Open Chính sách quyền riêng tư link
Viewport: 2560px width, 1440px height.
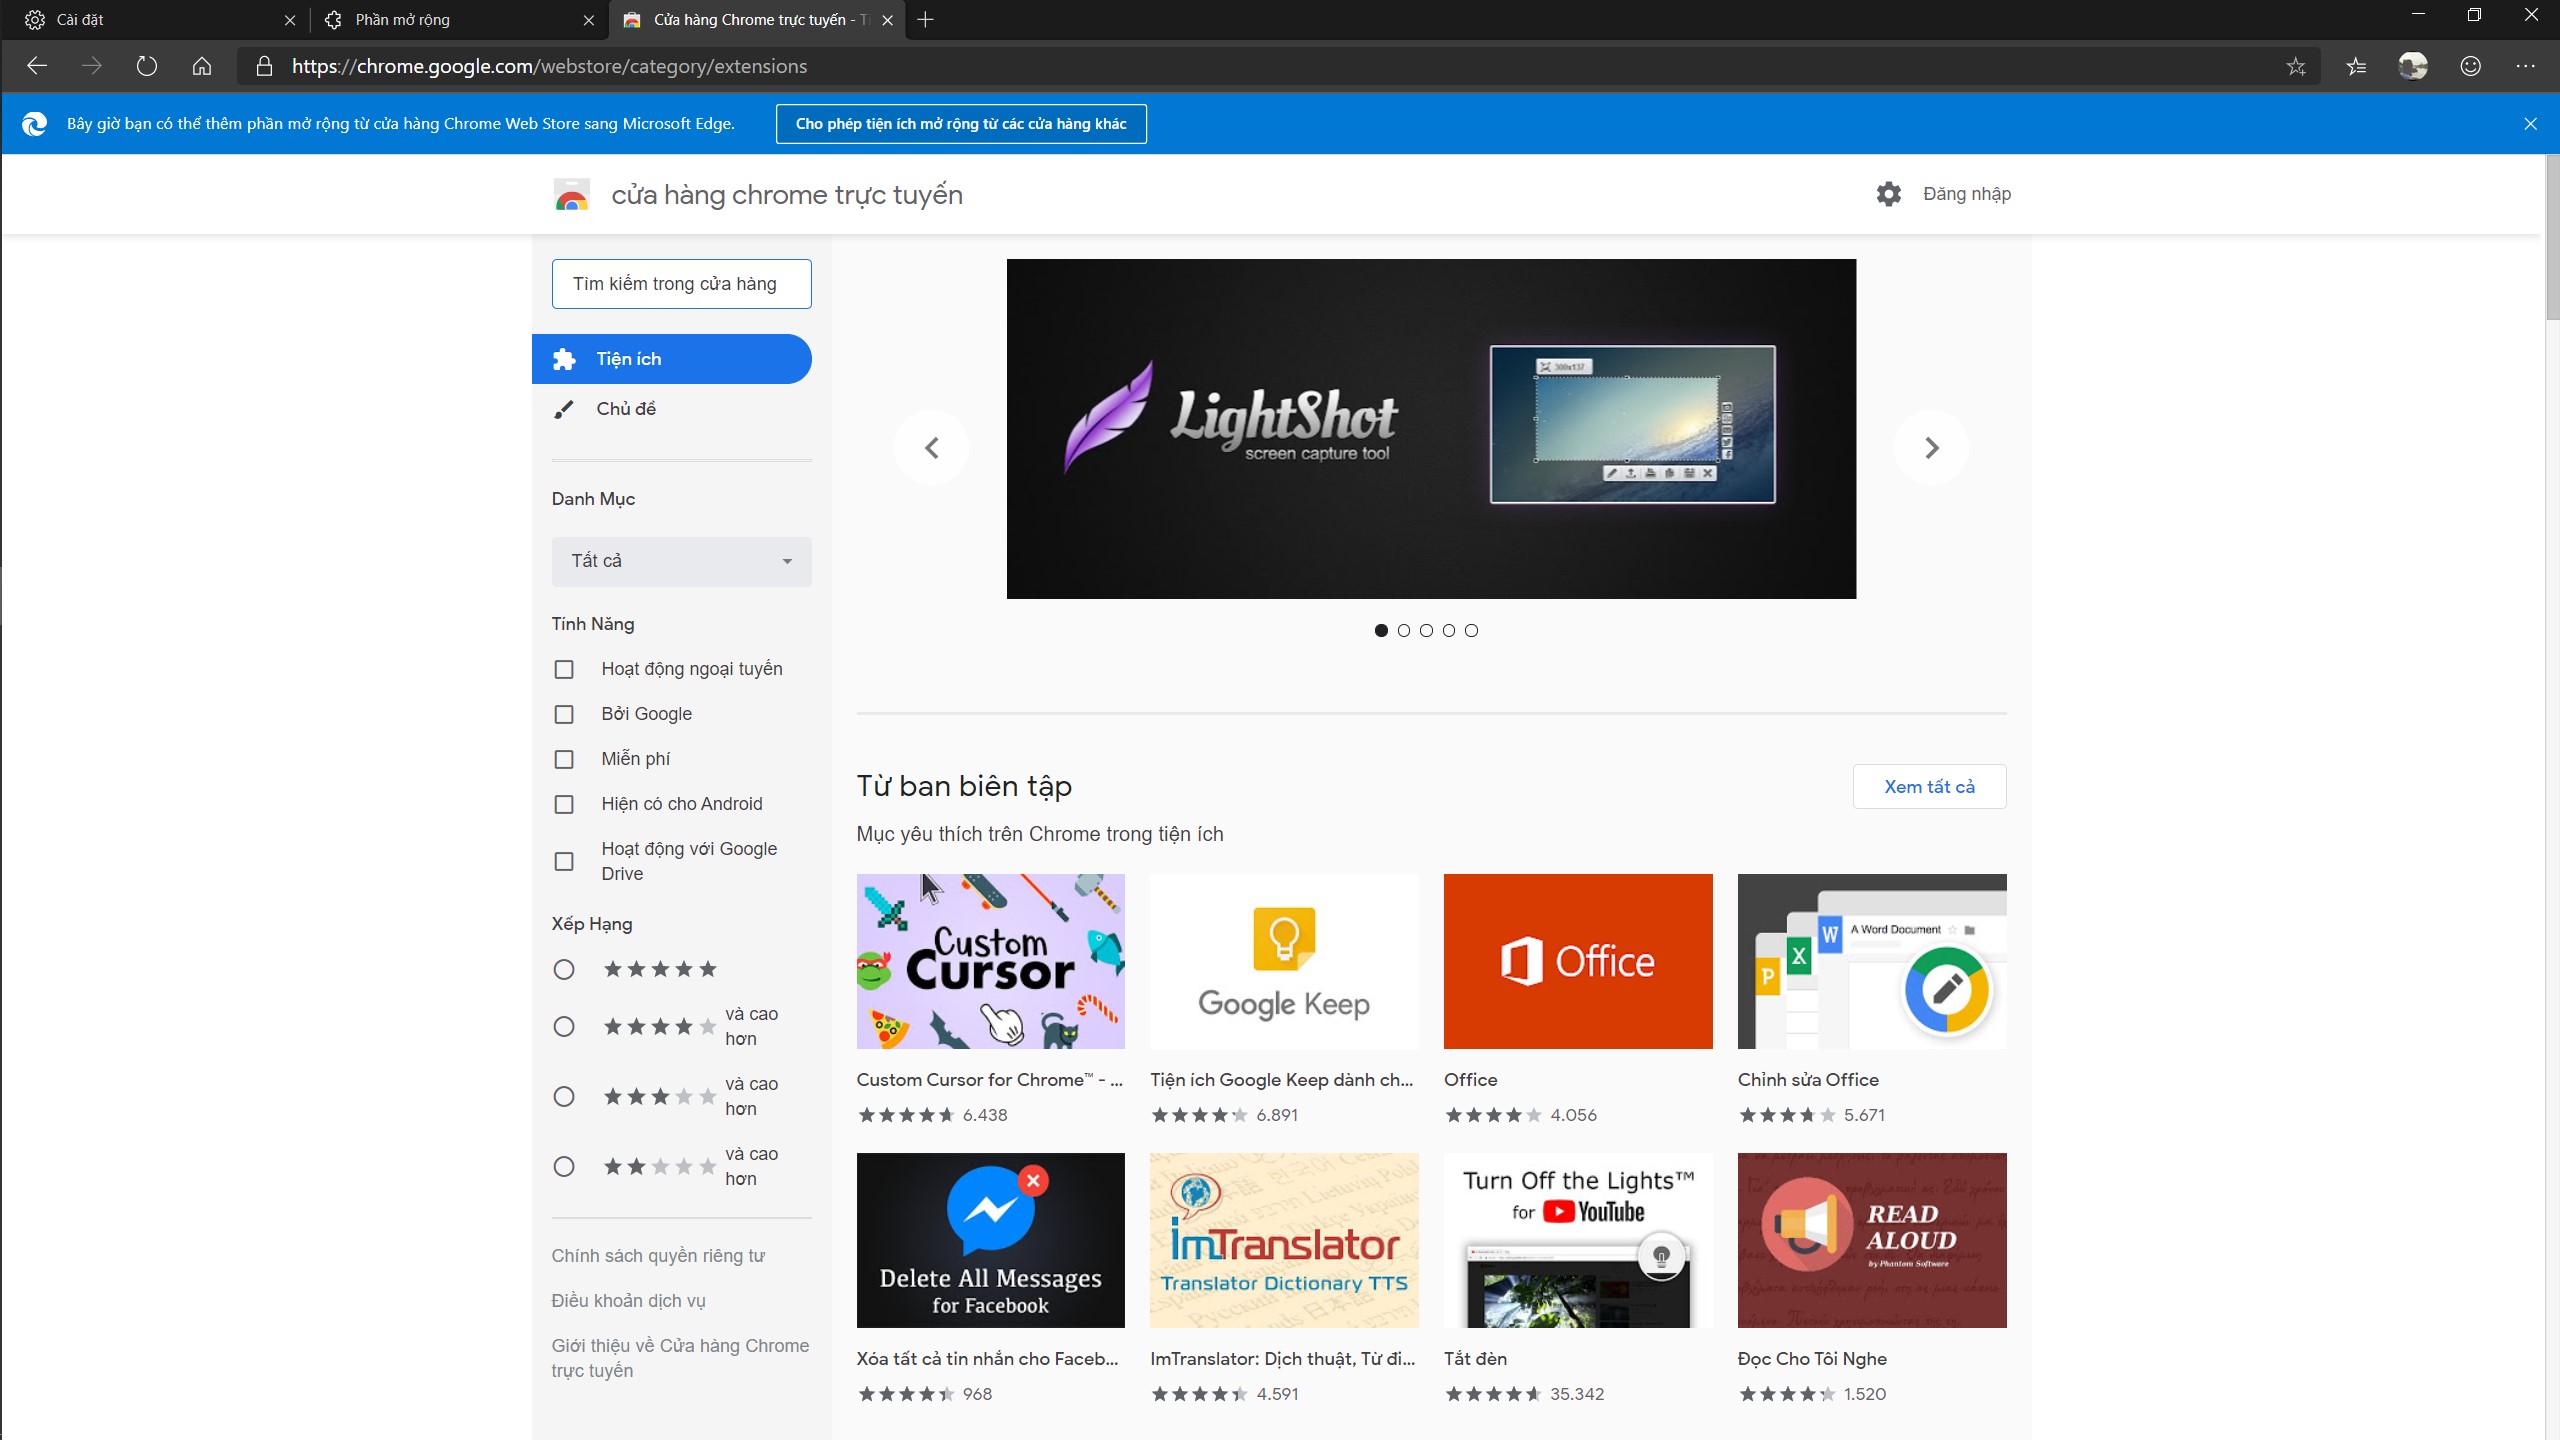(658, 1256)
